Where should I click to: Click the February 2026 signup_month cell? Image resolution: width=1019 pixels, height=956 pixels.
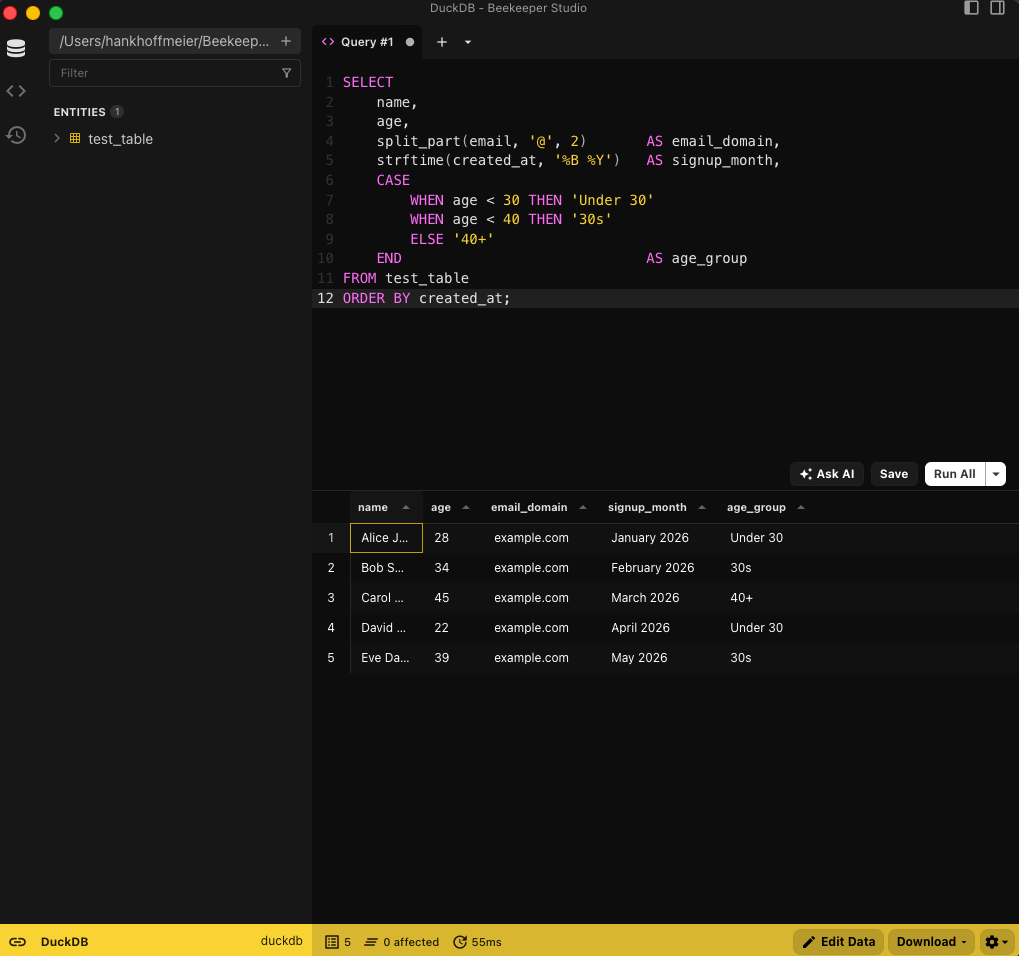click(x=658, y=567)
